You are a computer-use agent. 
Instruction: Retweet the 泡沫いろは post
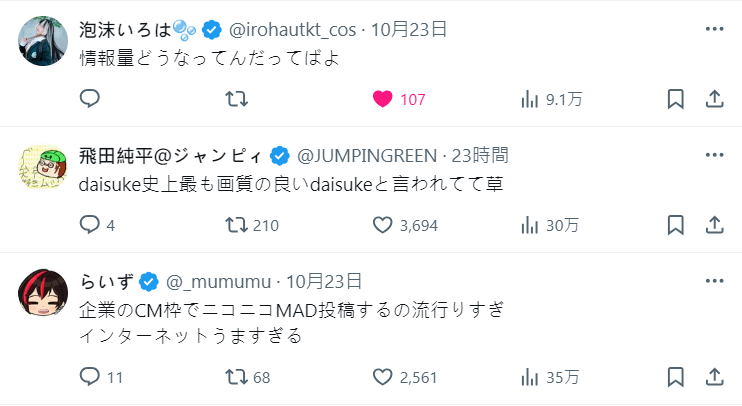pos(237,99)
